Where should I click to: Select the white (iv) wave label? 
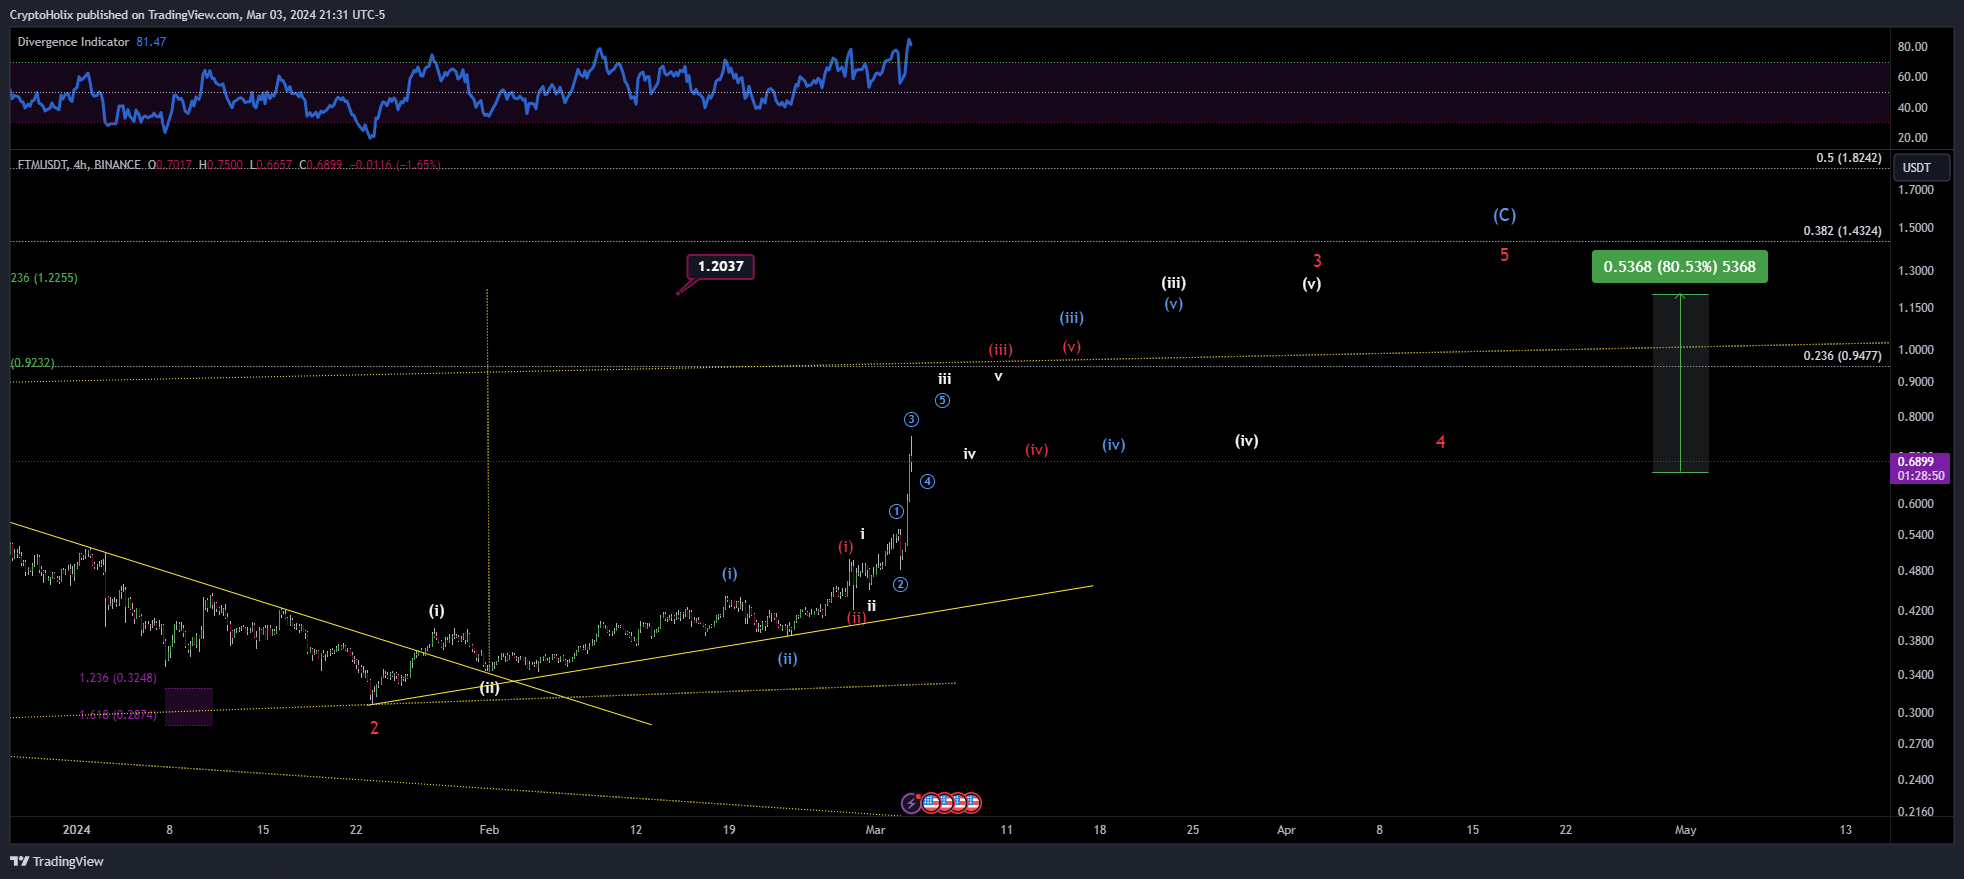pos(1246,441)
